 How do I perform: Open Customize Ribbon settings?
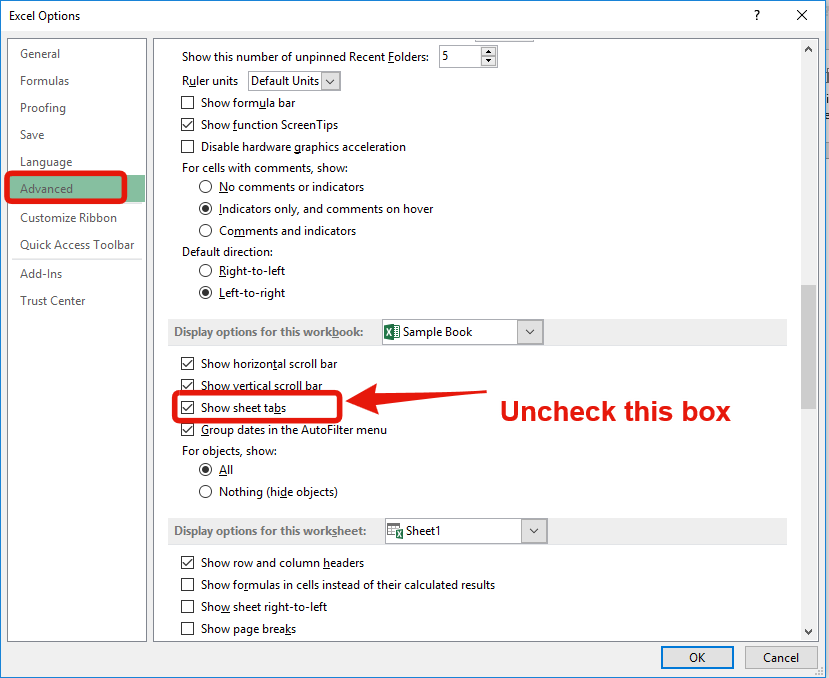pyautogui.click(x=68, y=218)
